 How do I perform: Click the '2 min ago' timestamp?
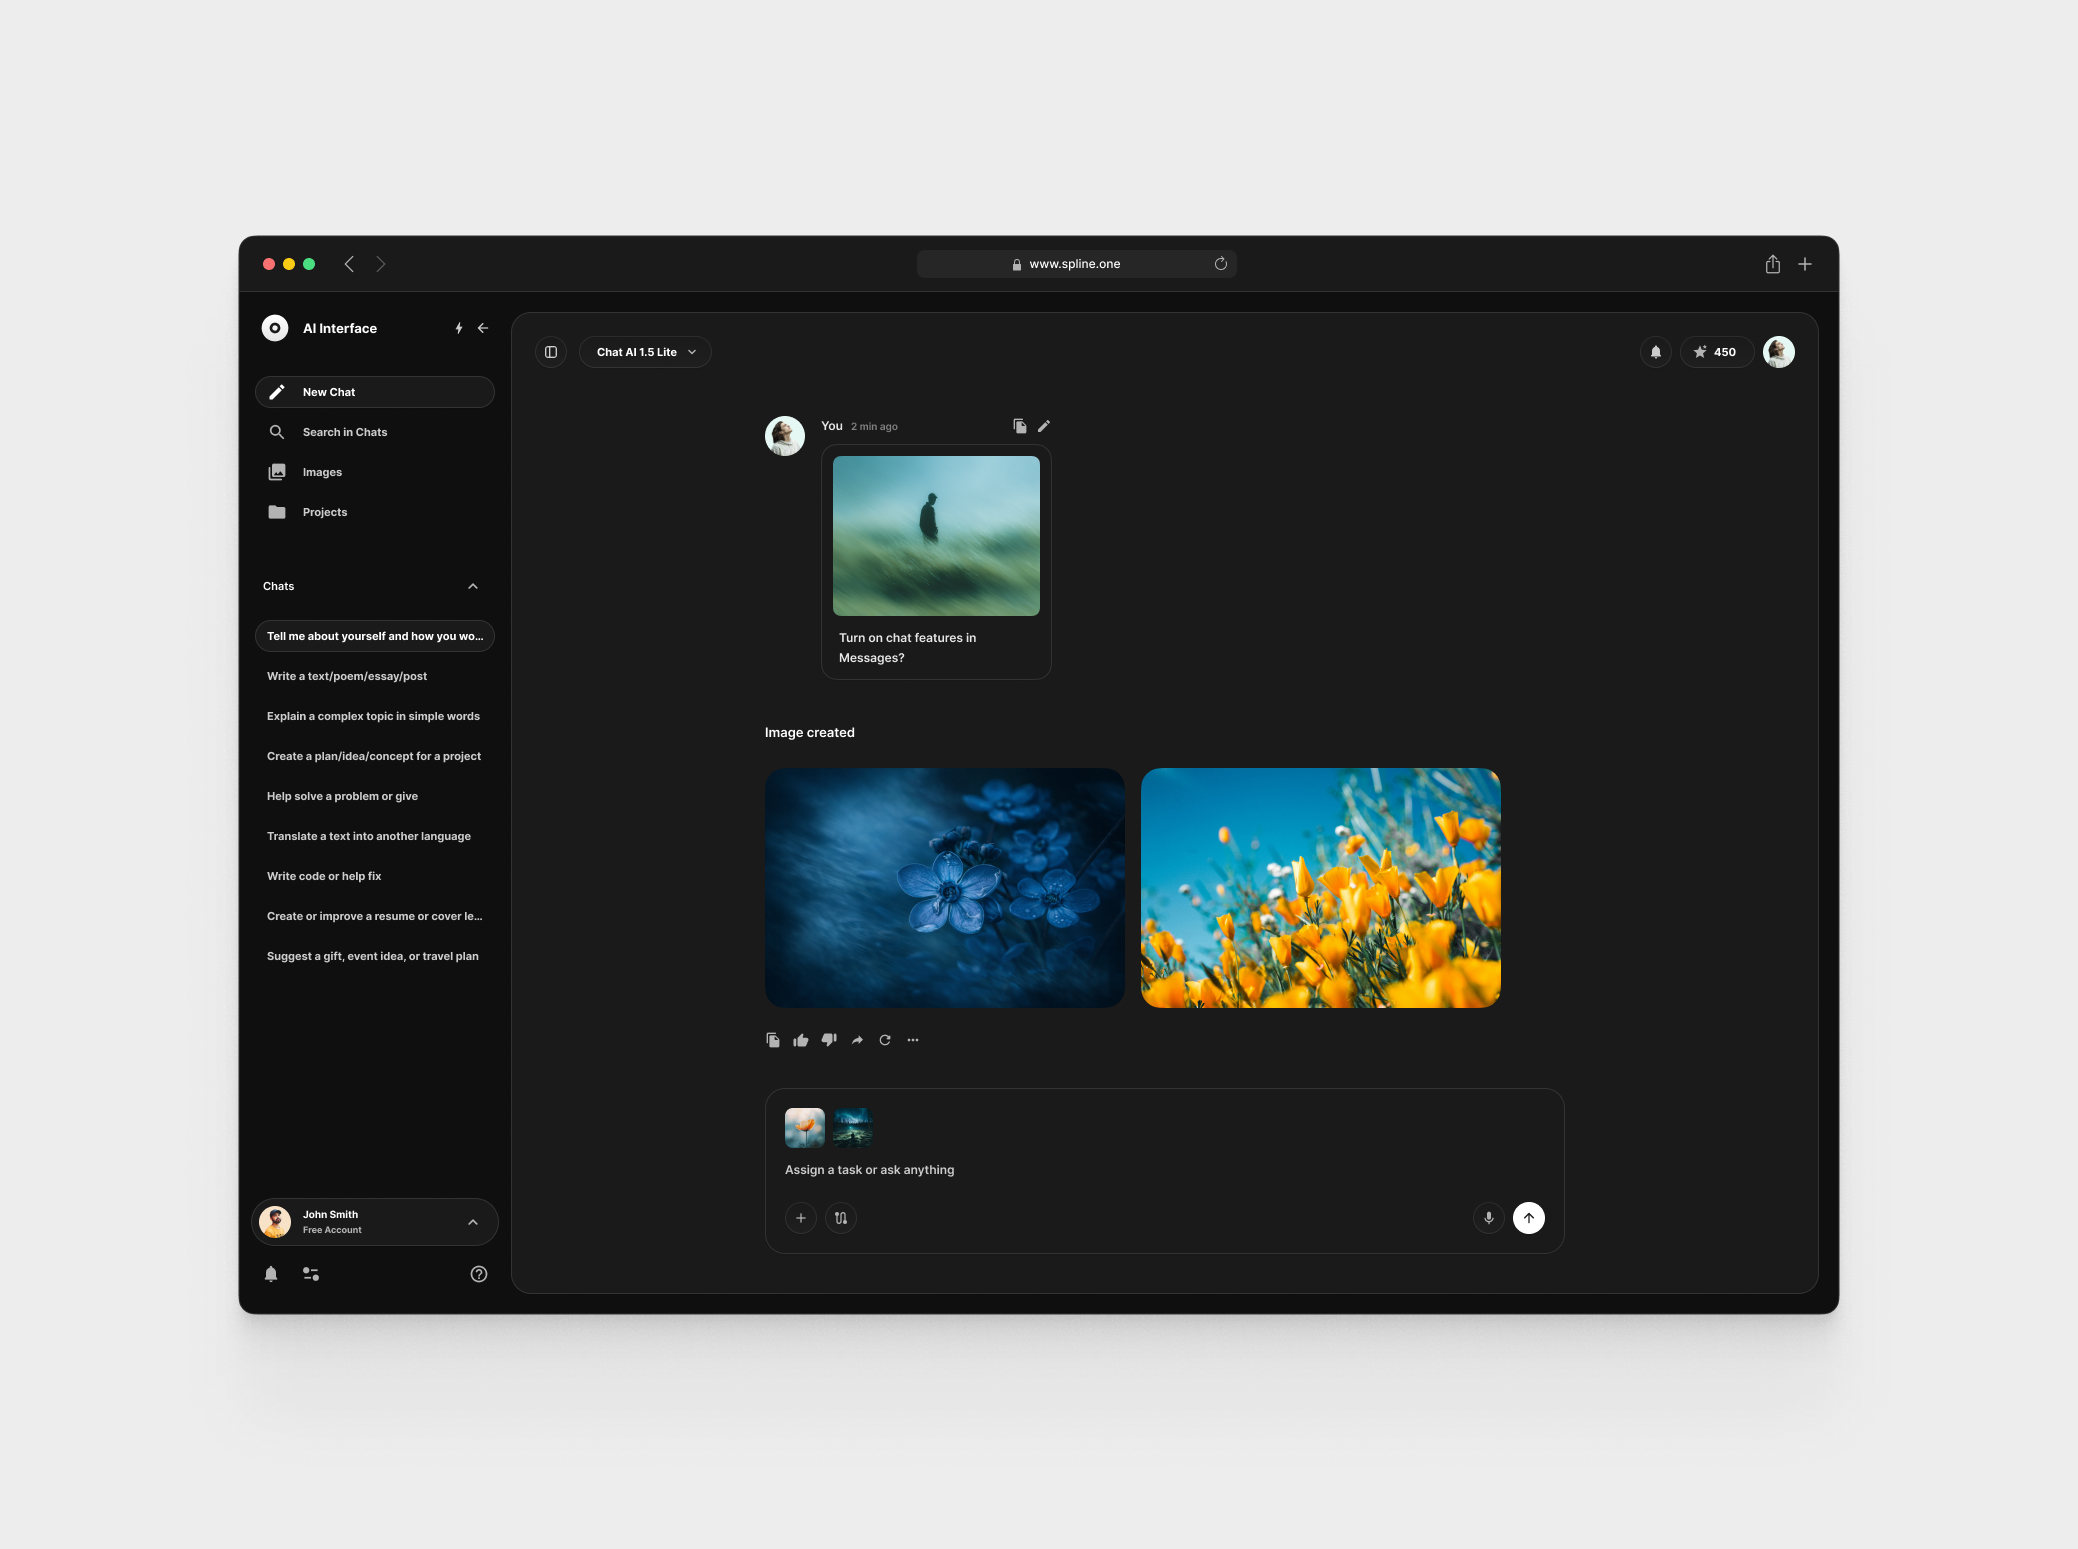(874, 427)
